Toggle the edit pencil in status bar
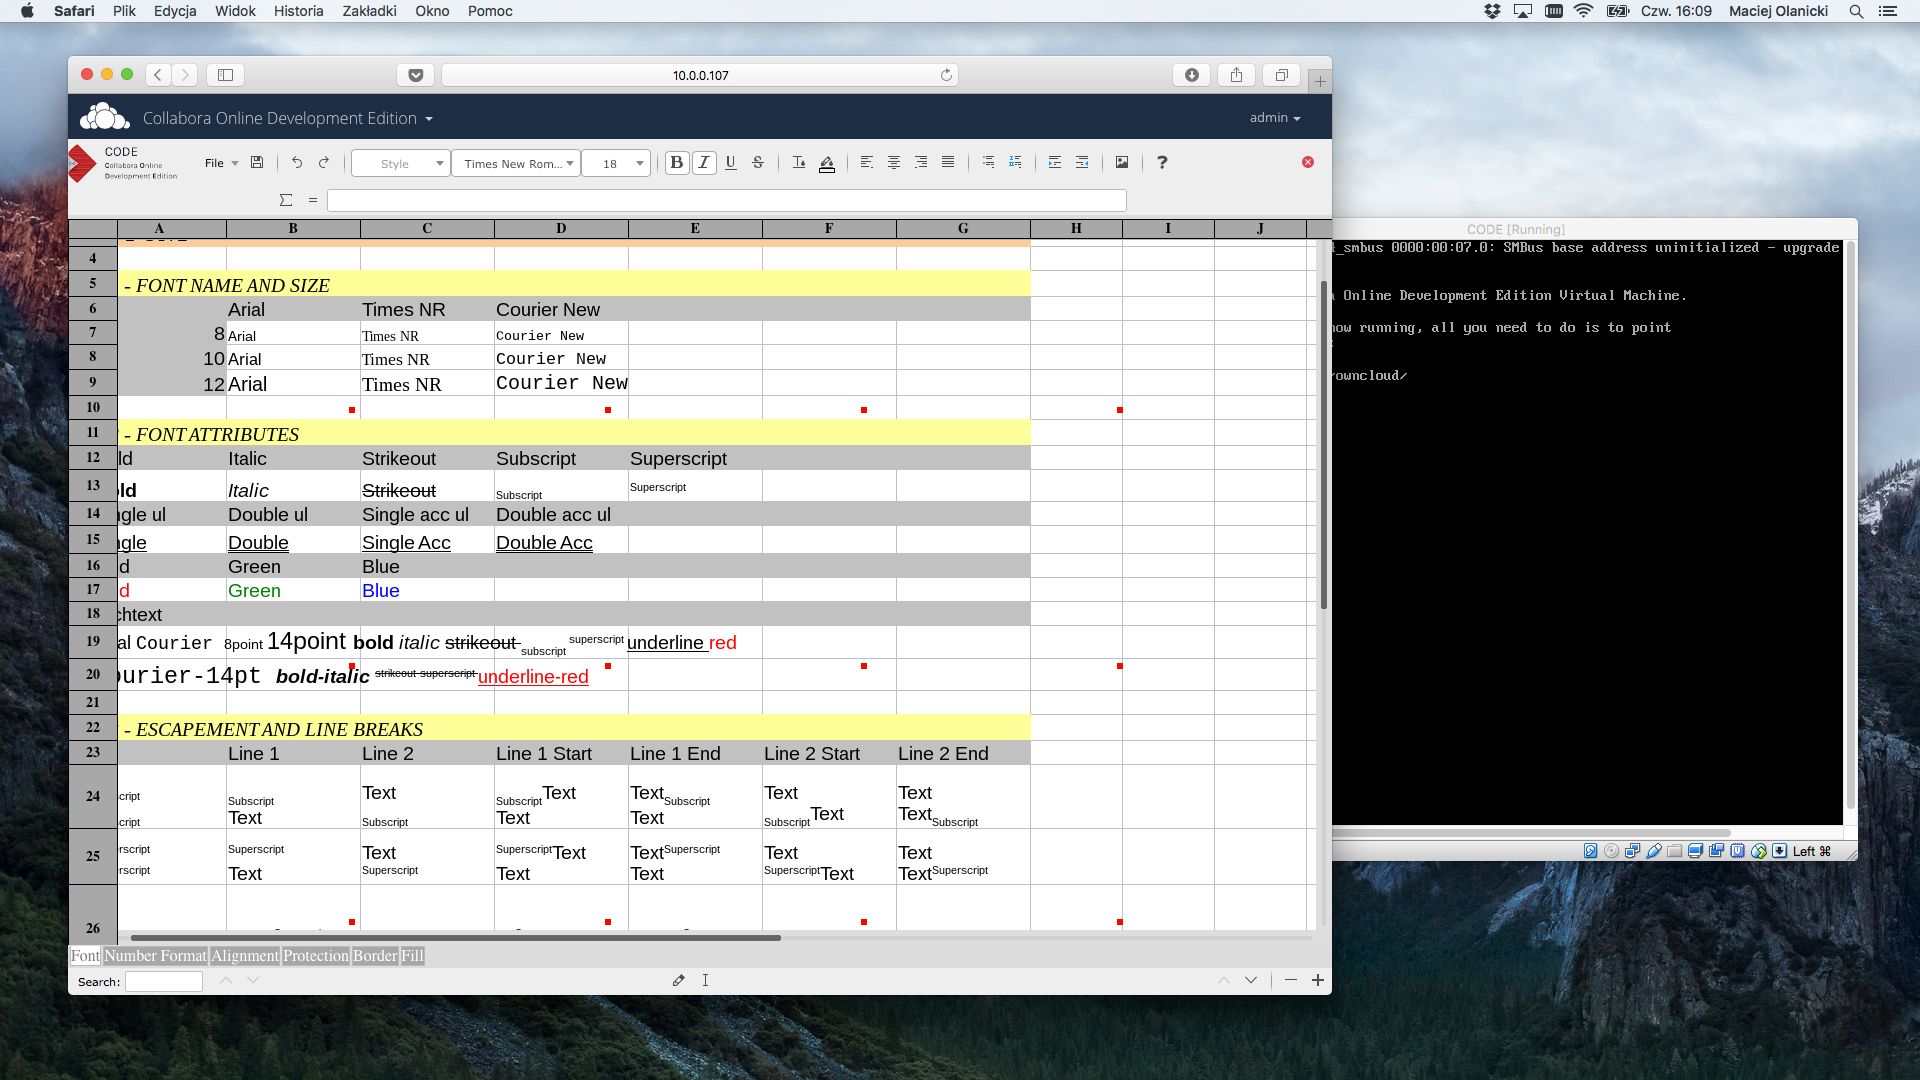 tap(679, 981)
